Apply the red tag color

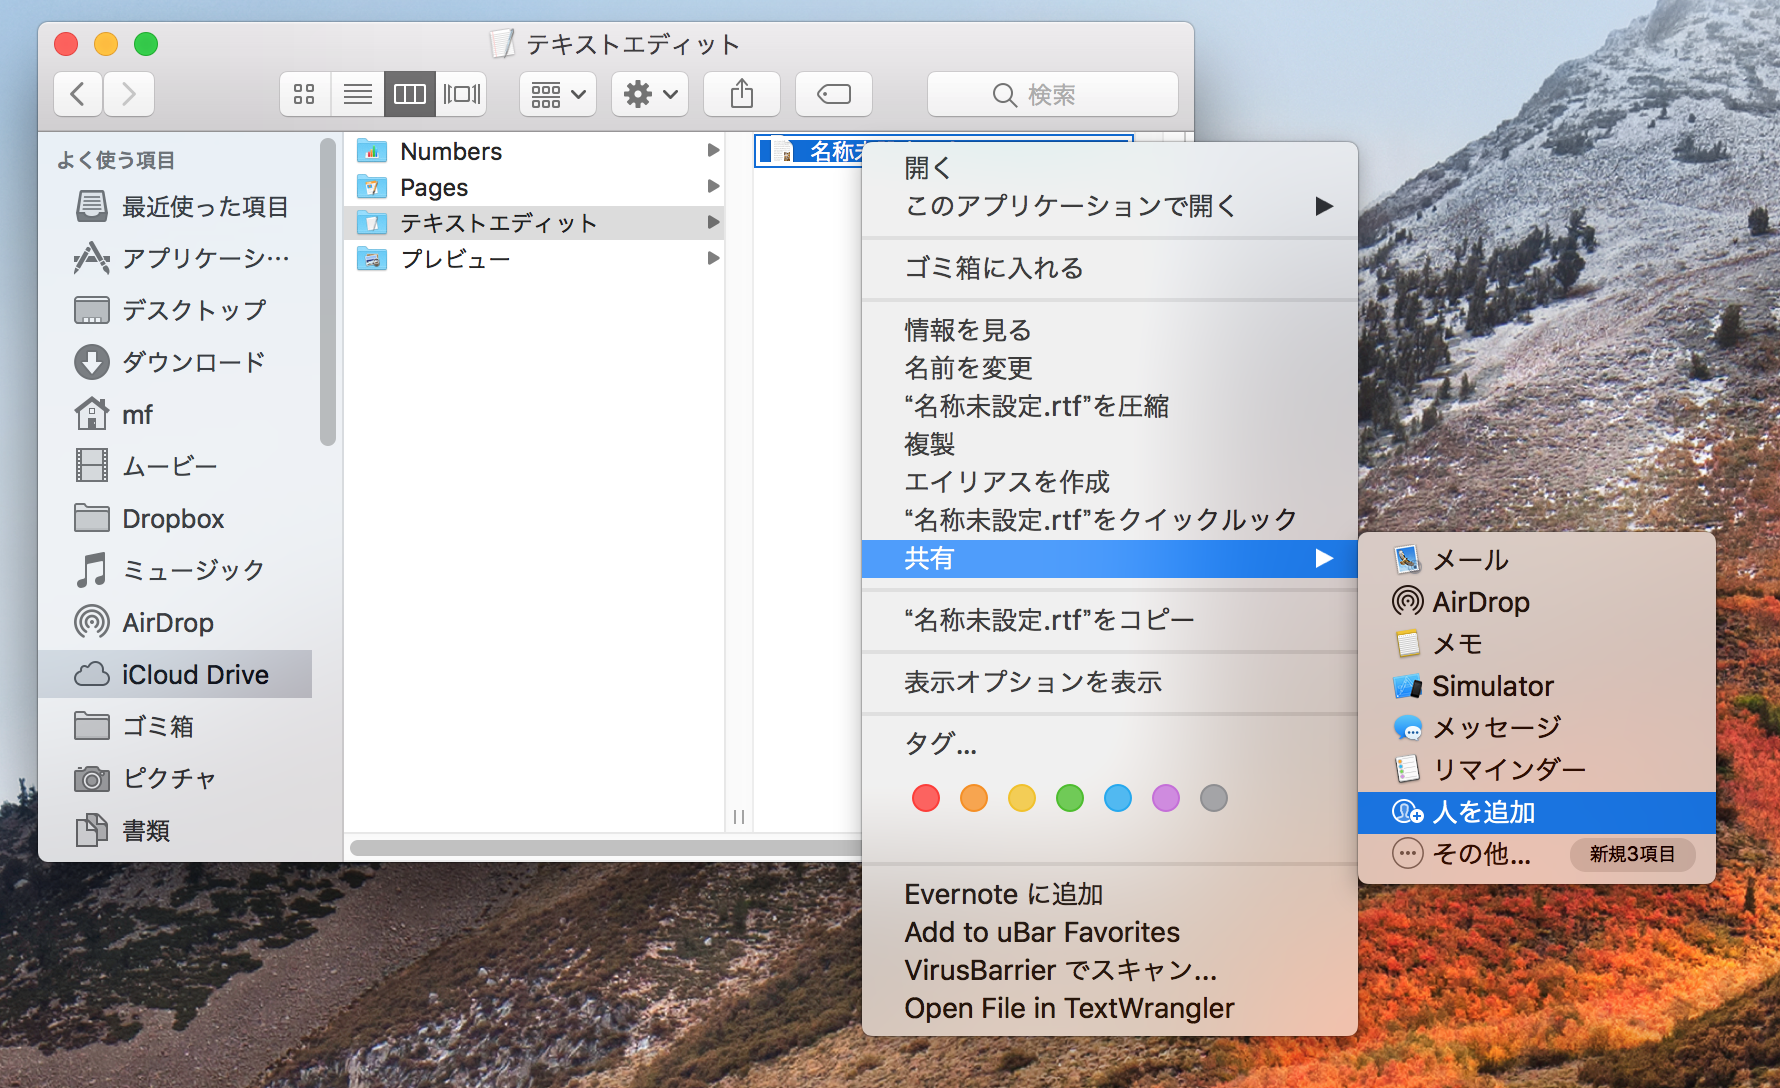[x=926, y=798]
